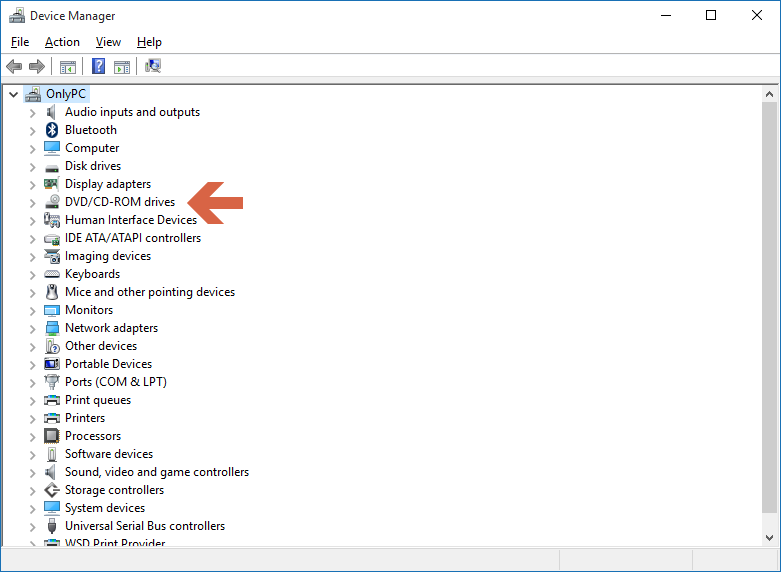Select the Ports (COM & LPT) label
This screenshot has height=572, width=781.
(116, 382)
